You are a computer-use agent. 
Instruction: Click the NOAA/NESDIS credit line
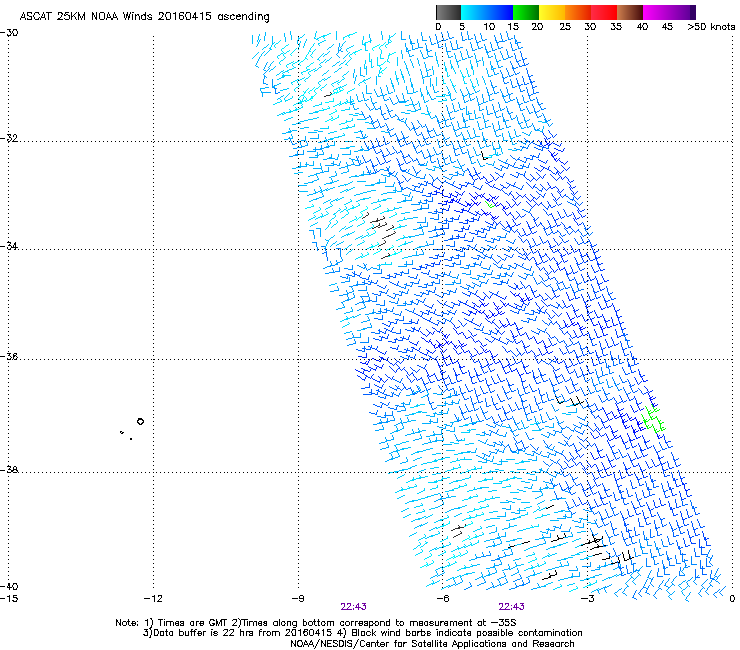[x=432, y=644]
